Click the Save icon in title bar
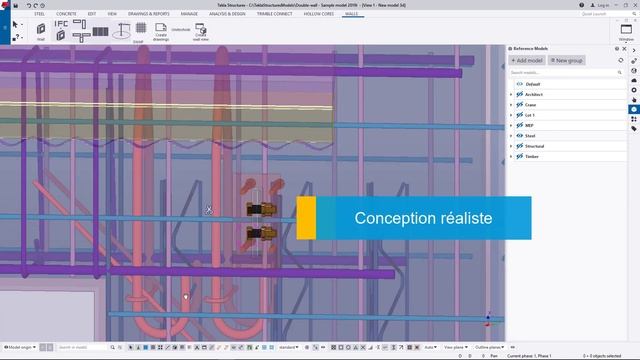Screen dimensions: 640x360 point(16,6)
